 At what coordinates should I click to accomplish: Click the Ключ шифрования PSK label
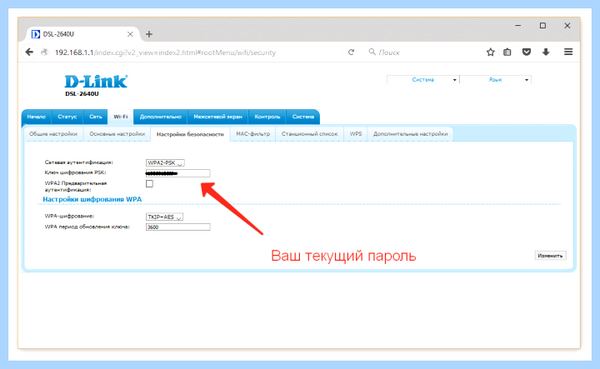click(x=75, y=173)
